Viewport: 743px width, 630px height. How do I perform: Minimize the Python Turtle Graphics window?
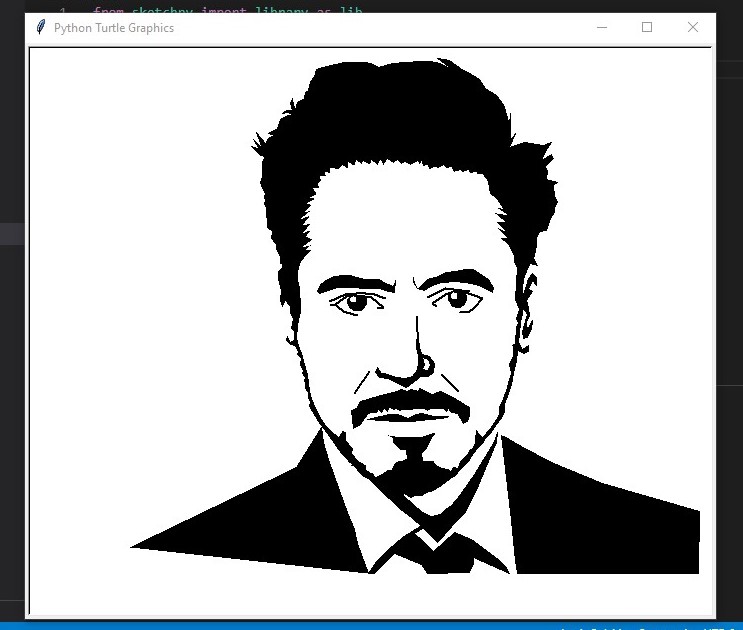click(602, 27)
